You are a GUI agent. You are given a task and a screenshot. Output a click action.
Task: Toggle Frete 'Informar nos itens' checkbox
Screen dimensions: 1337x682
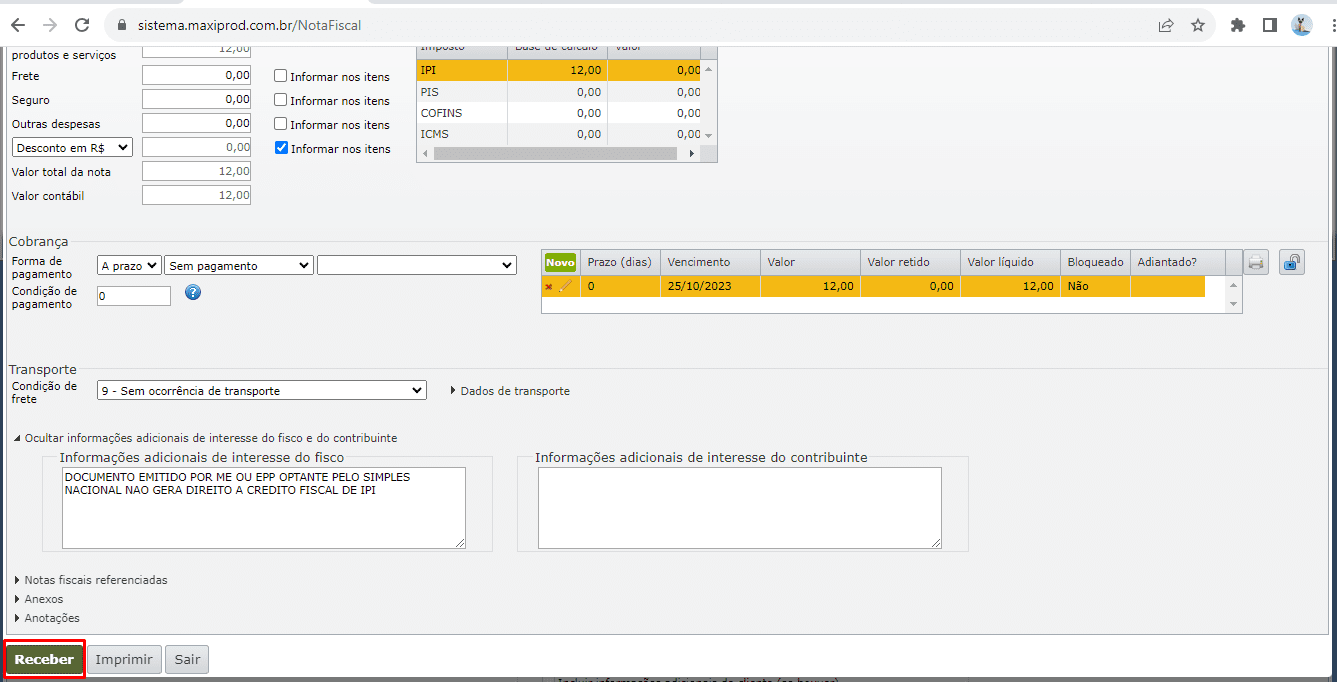click(x=281, y=76)
